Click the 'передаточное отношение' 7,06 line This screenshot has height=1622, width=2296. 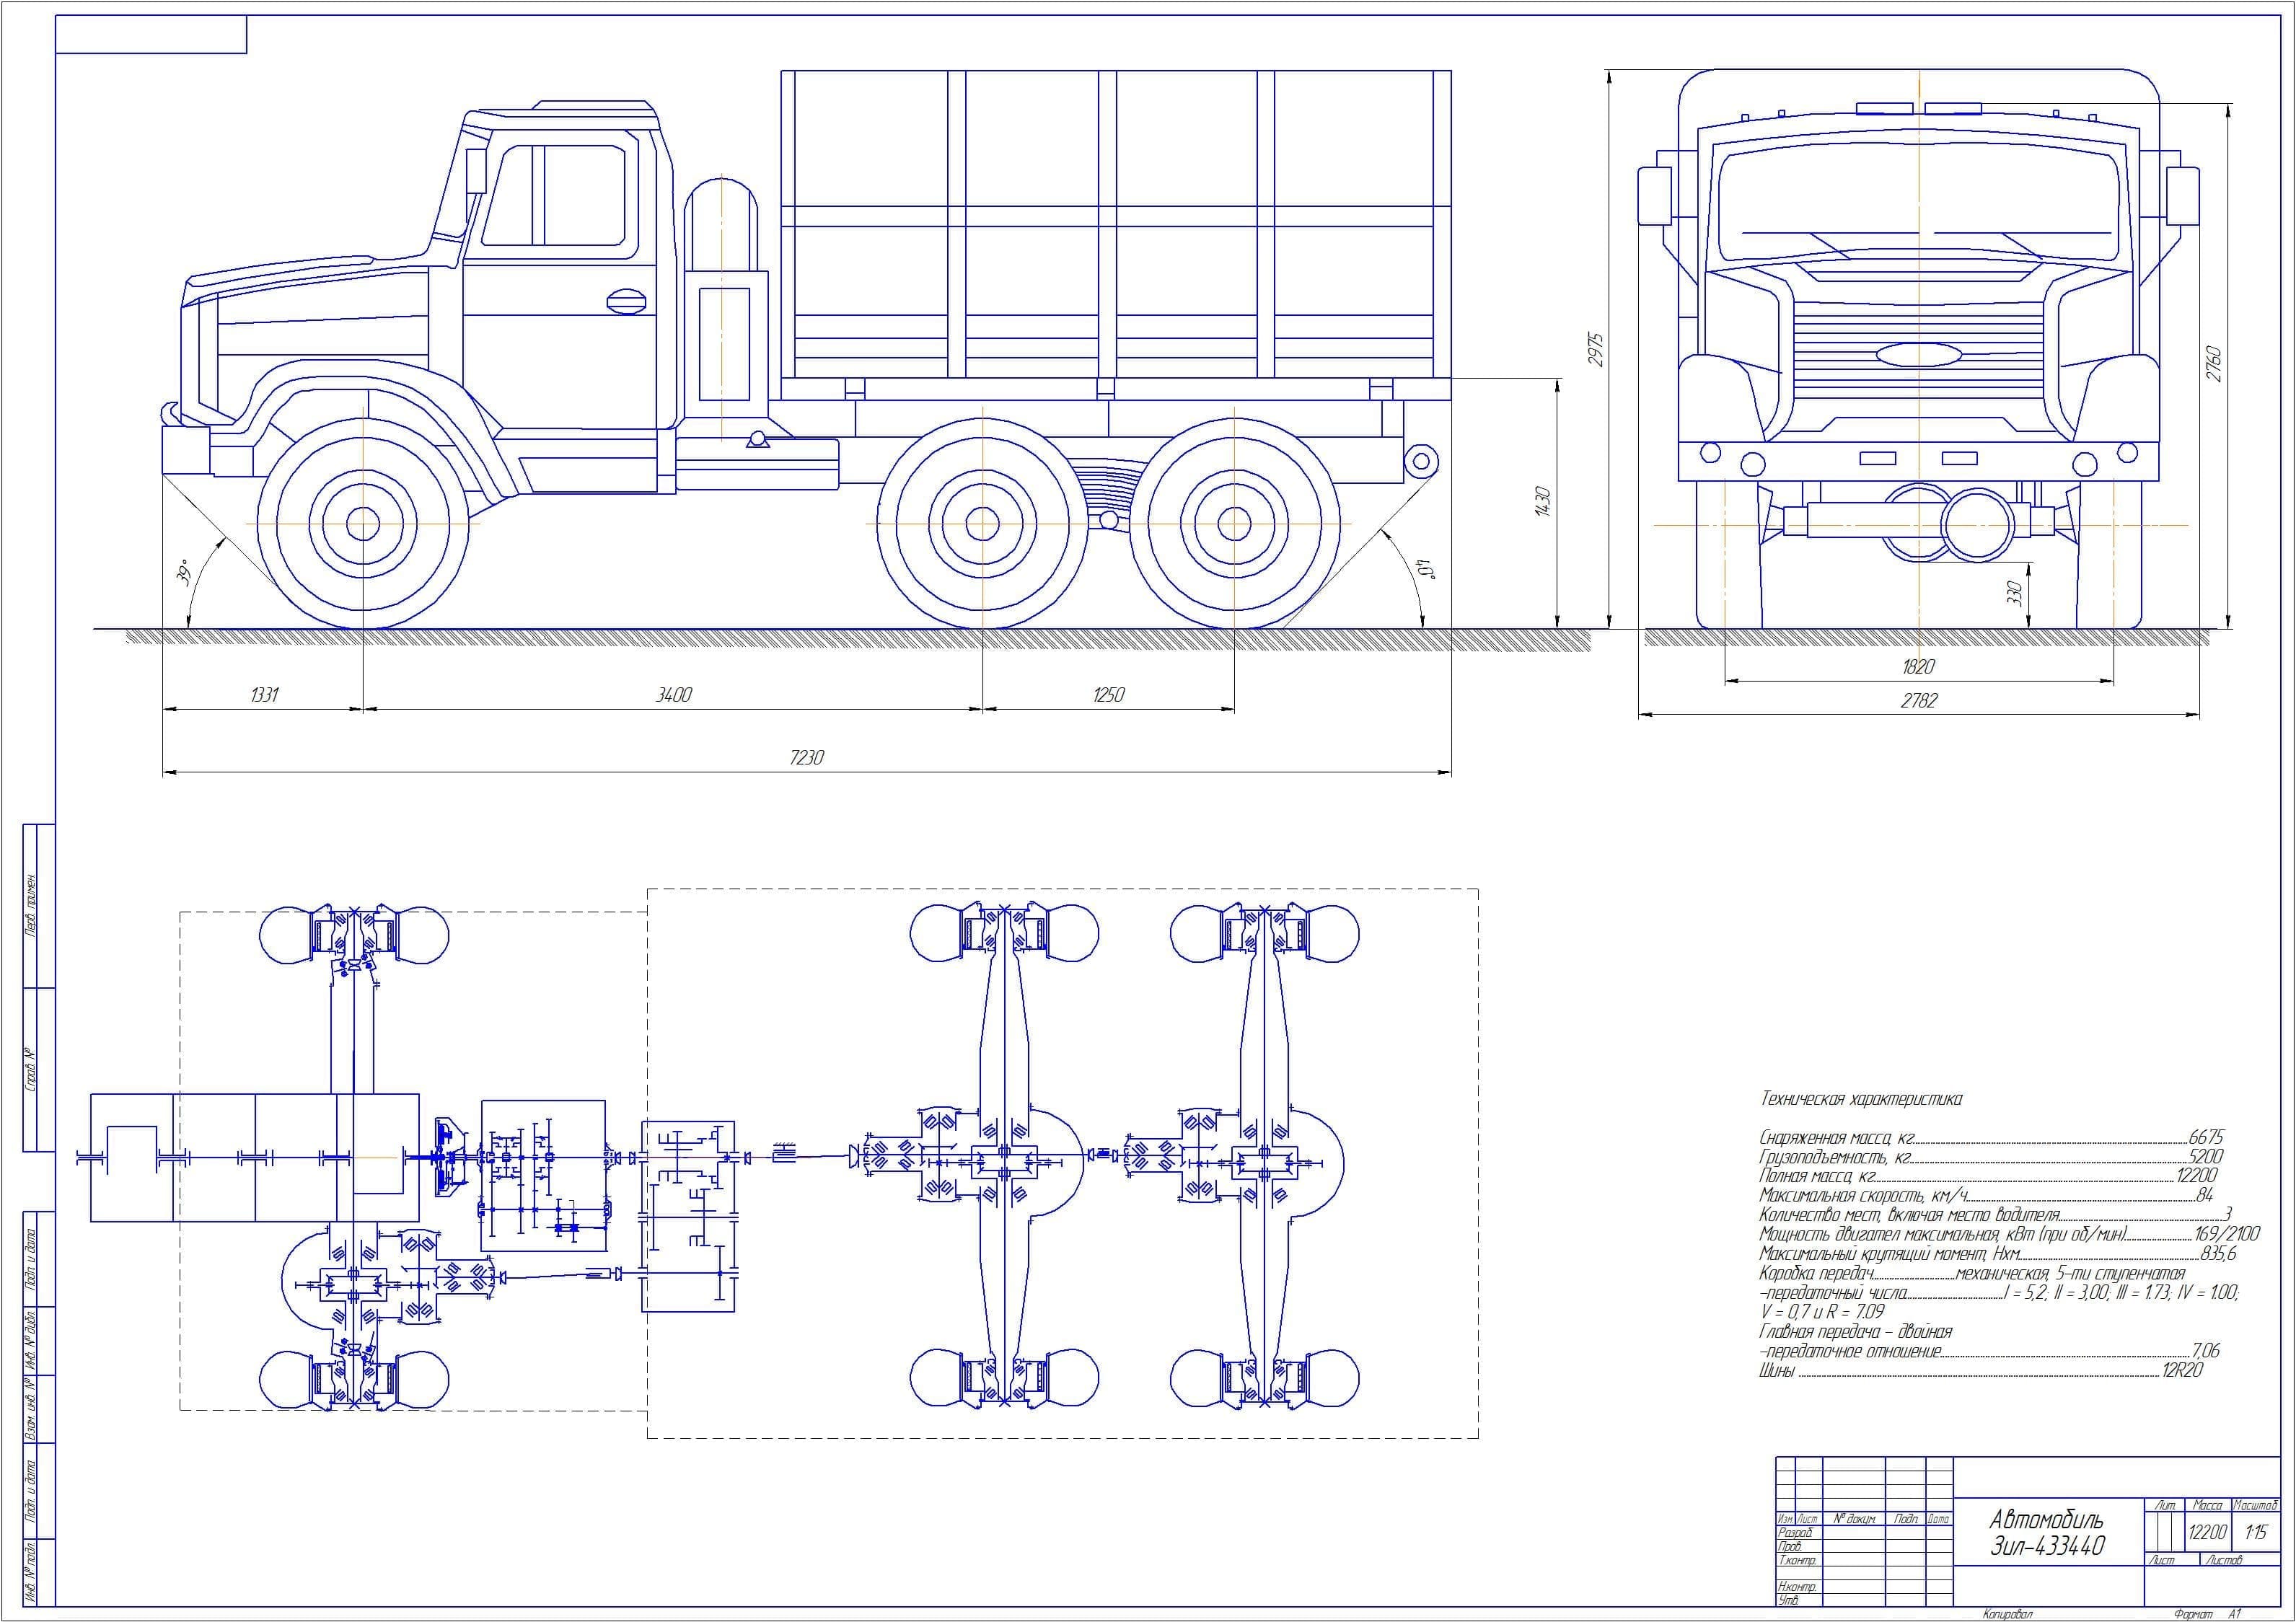(1989, 1352)
